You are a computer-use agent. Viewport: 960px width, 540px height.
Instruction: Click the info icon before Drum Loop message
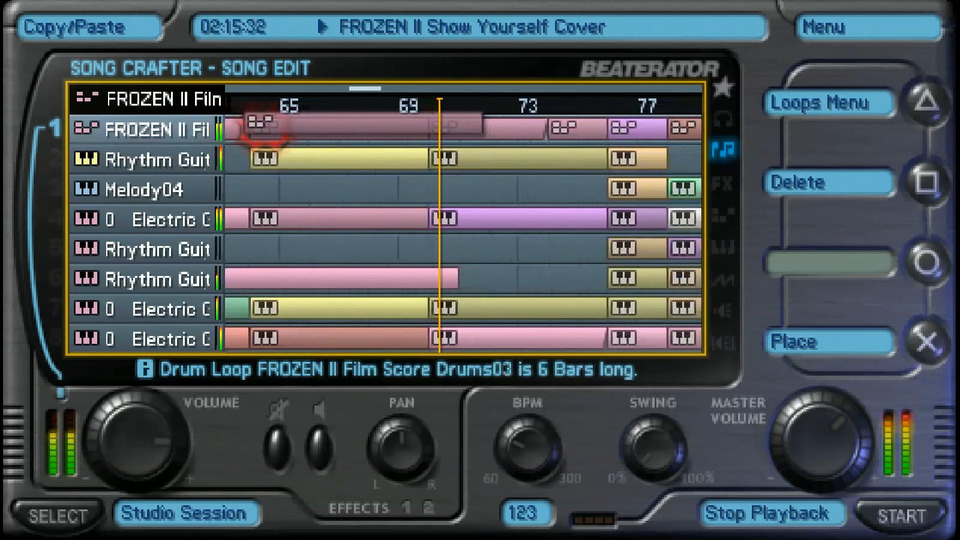pyautogui.click(x=144, y=369)
